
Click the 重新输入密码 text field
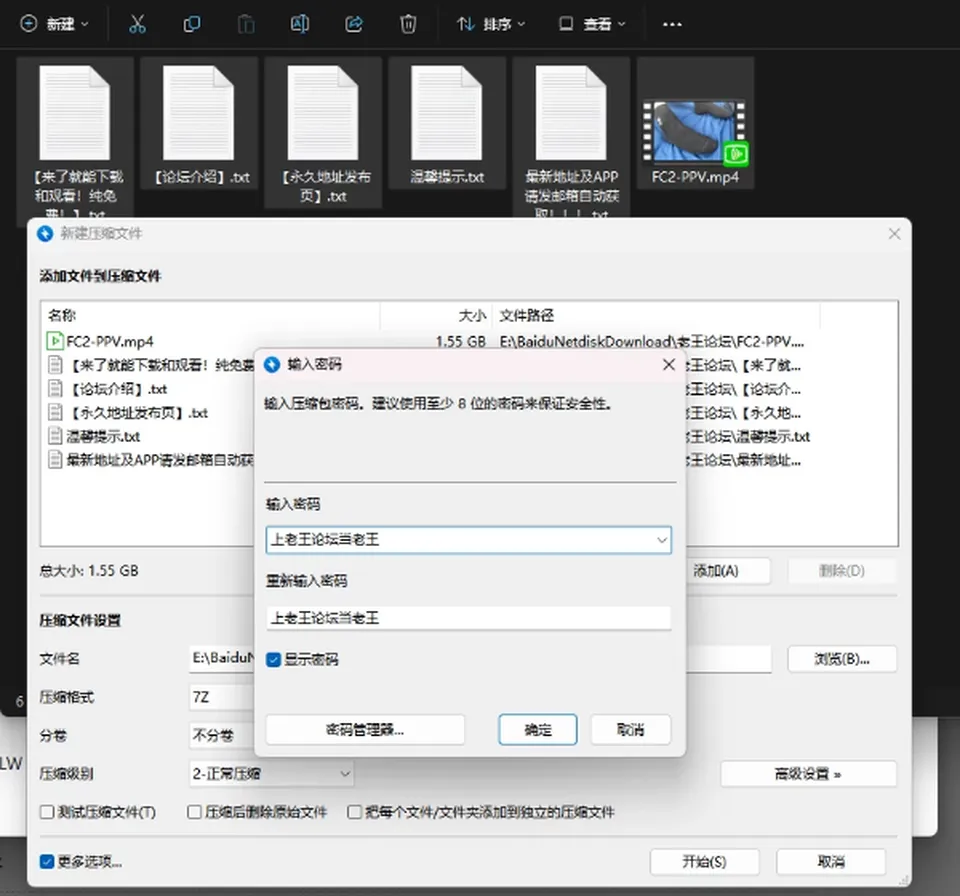[x=468, y=618]
